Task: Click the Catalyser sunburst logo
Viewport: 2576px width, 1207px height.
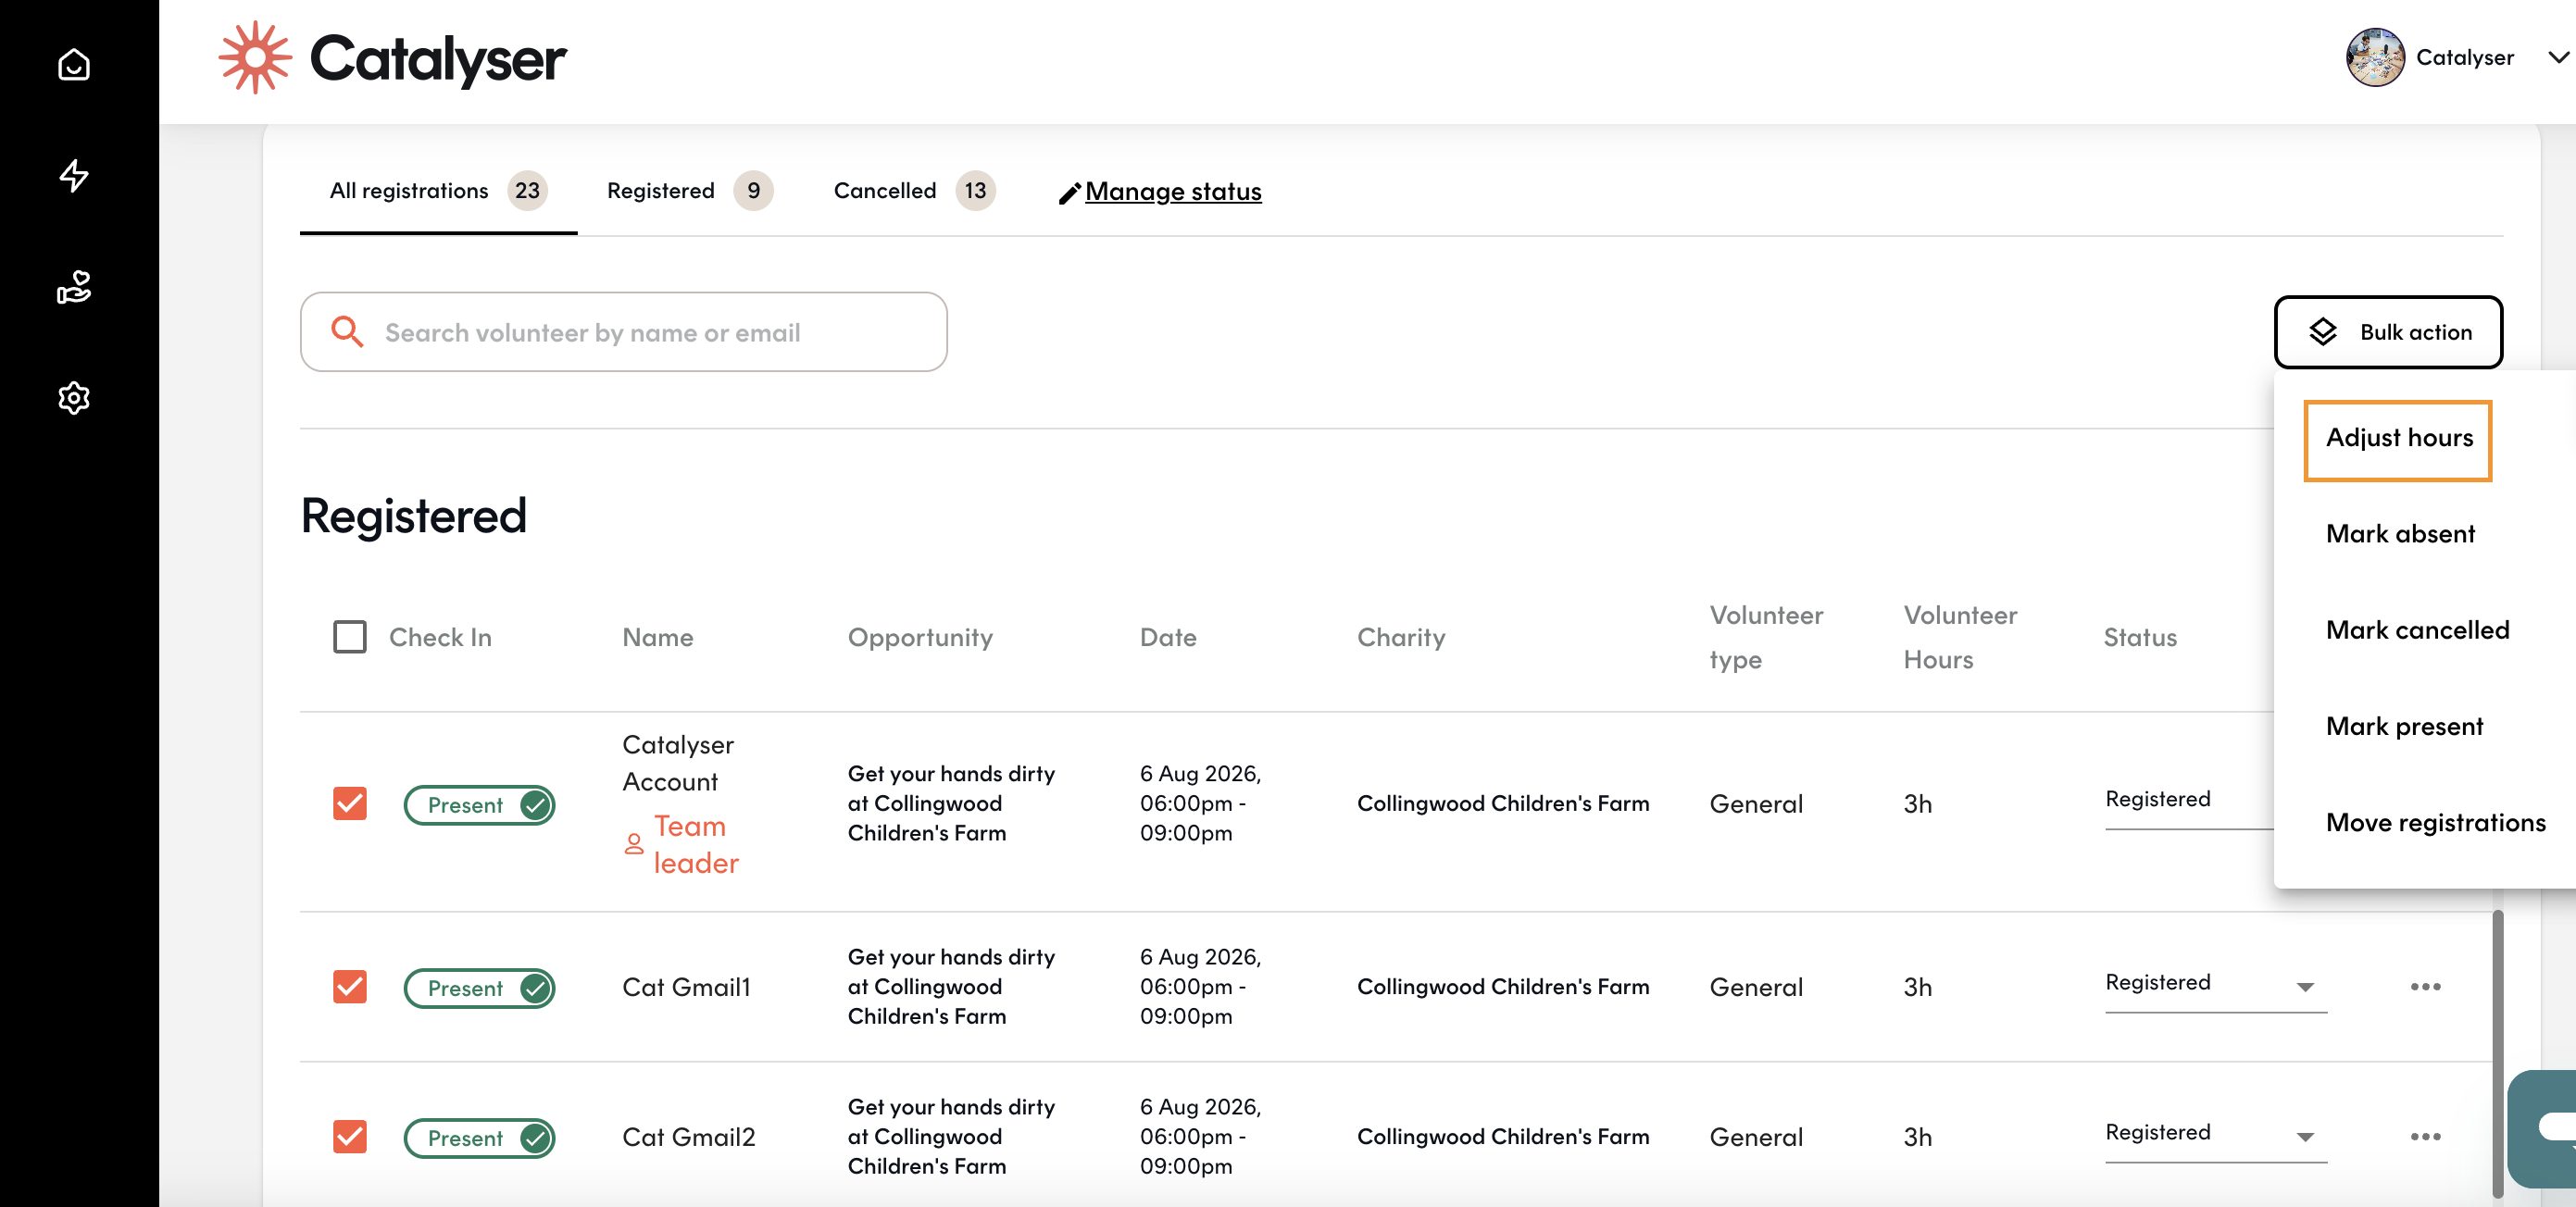Action: [255, 58]
